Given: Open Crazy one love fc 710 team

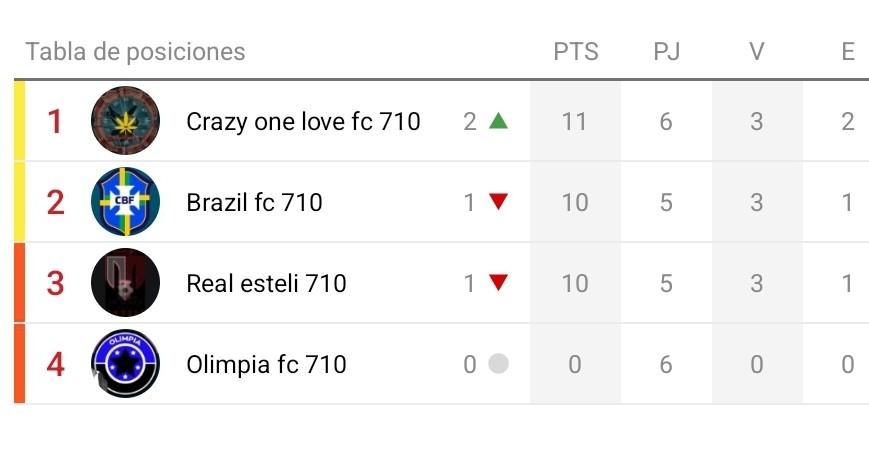Looking at the screenshot, I should pos(303,122).
